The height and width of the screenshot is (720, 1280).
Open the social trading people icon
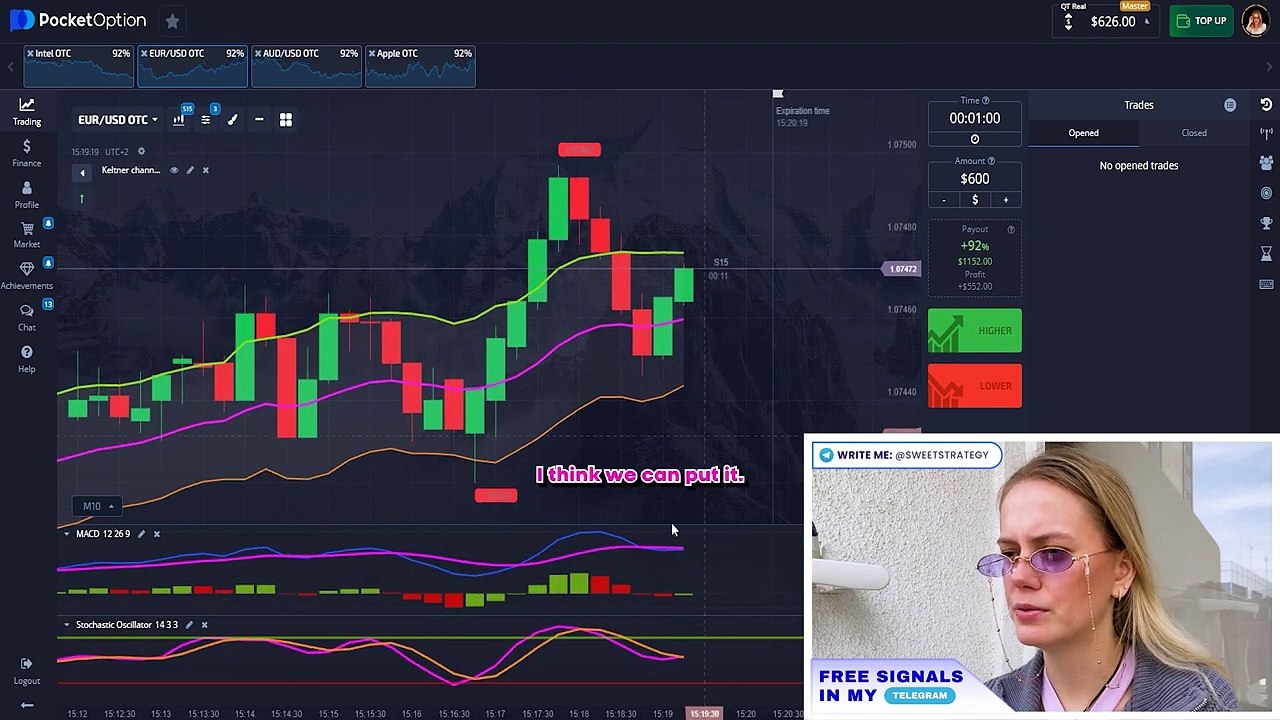tap(1266, 163)
